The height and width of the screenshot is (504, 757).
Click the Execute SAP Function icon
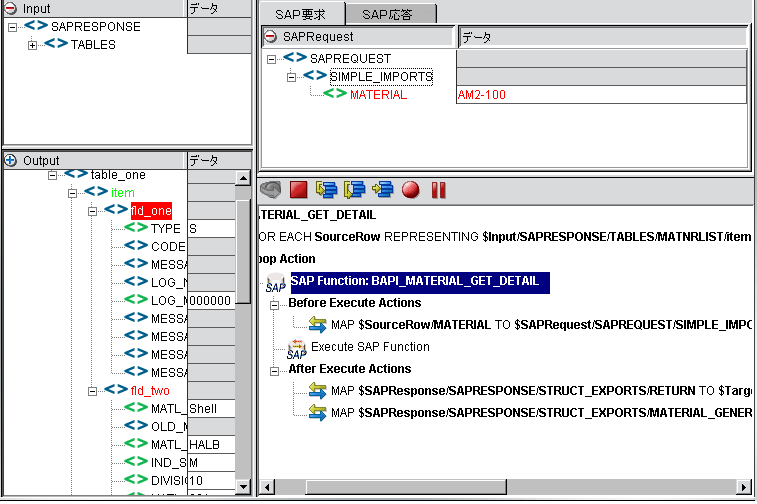(x=296, y=349)
